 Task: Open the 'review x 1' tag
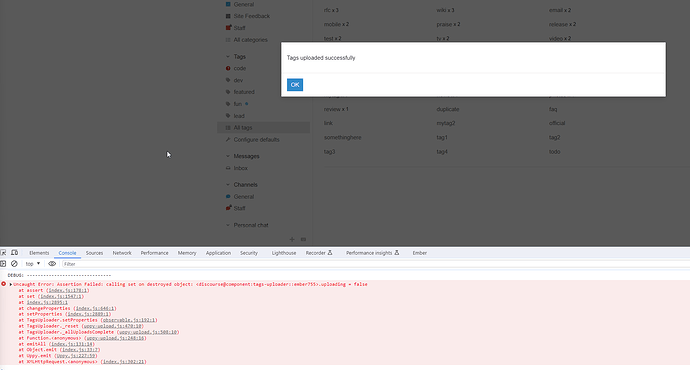tap(336, 109)
